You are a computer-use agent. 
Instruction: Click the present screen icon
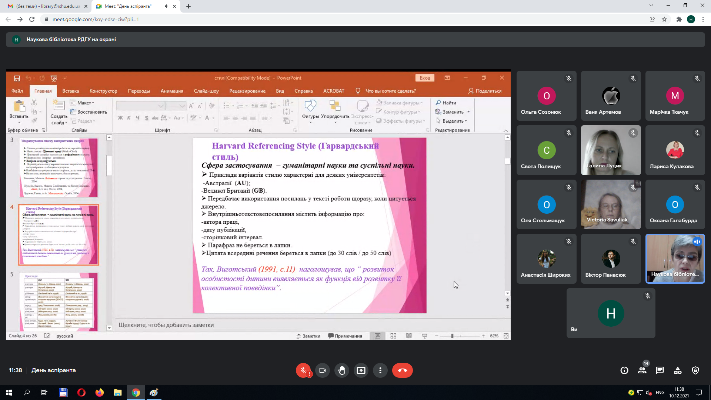click(x=362, y=369)
